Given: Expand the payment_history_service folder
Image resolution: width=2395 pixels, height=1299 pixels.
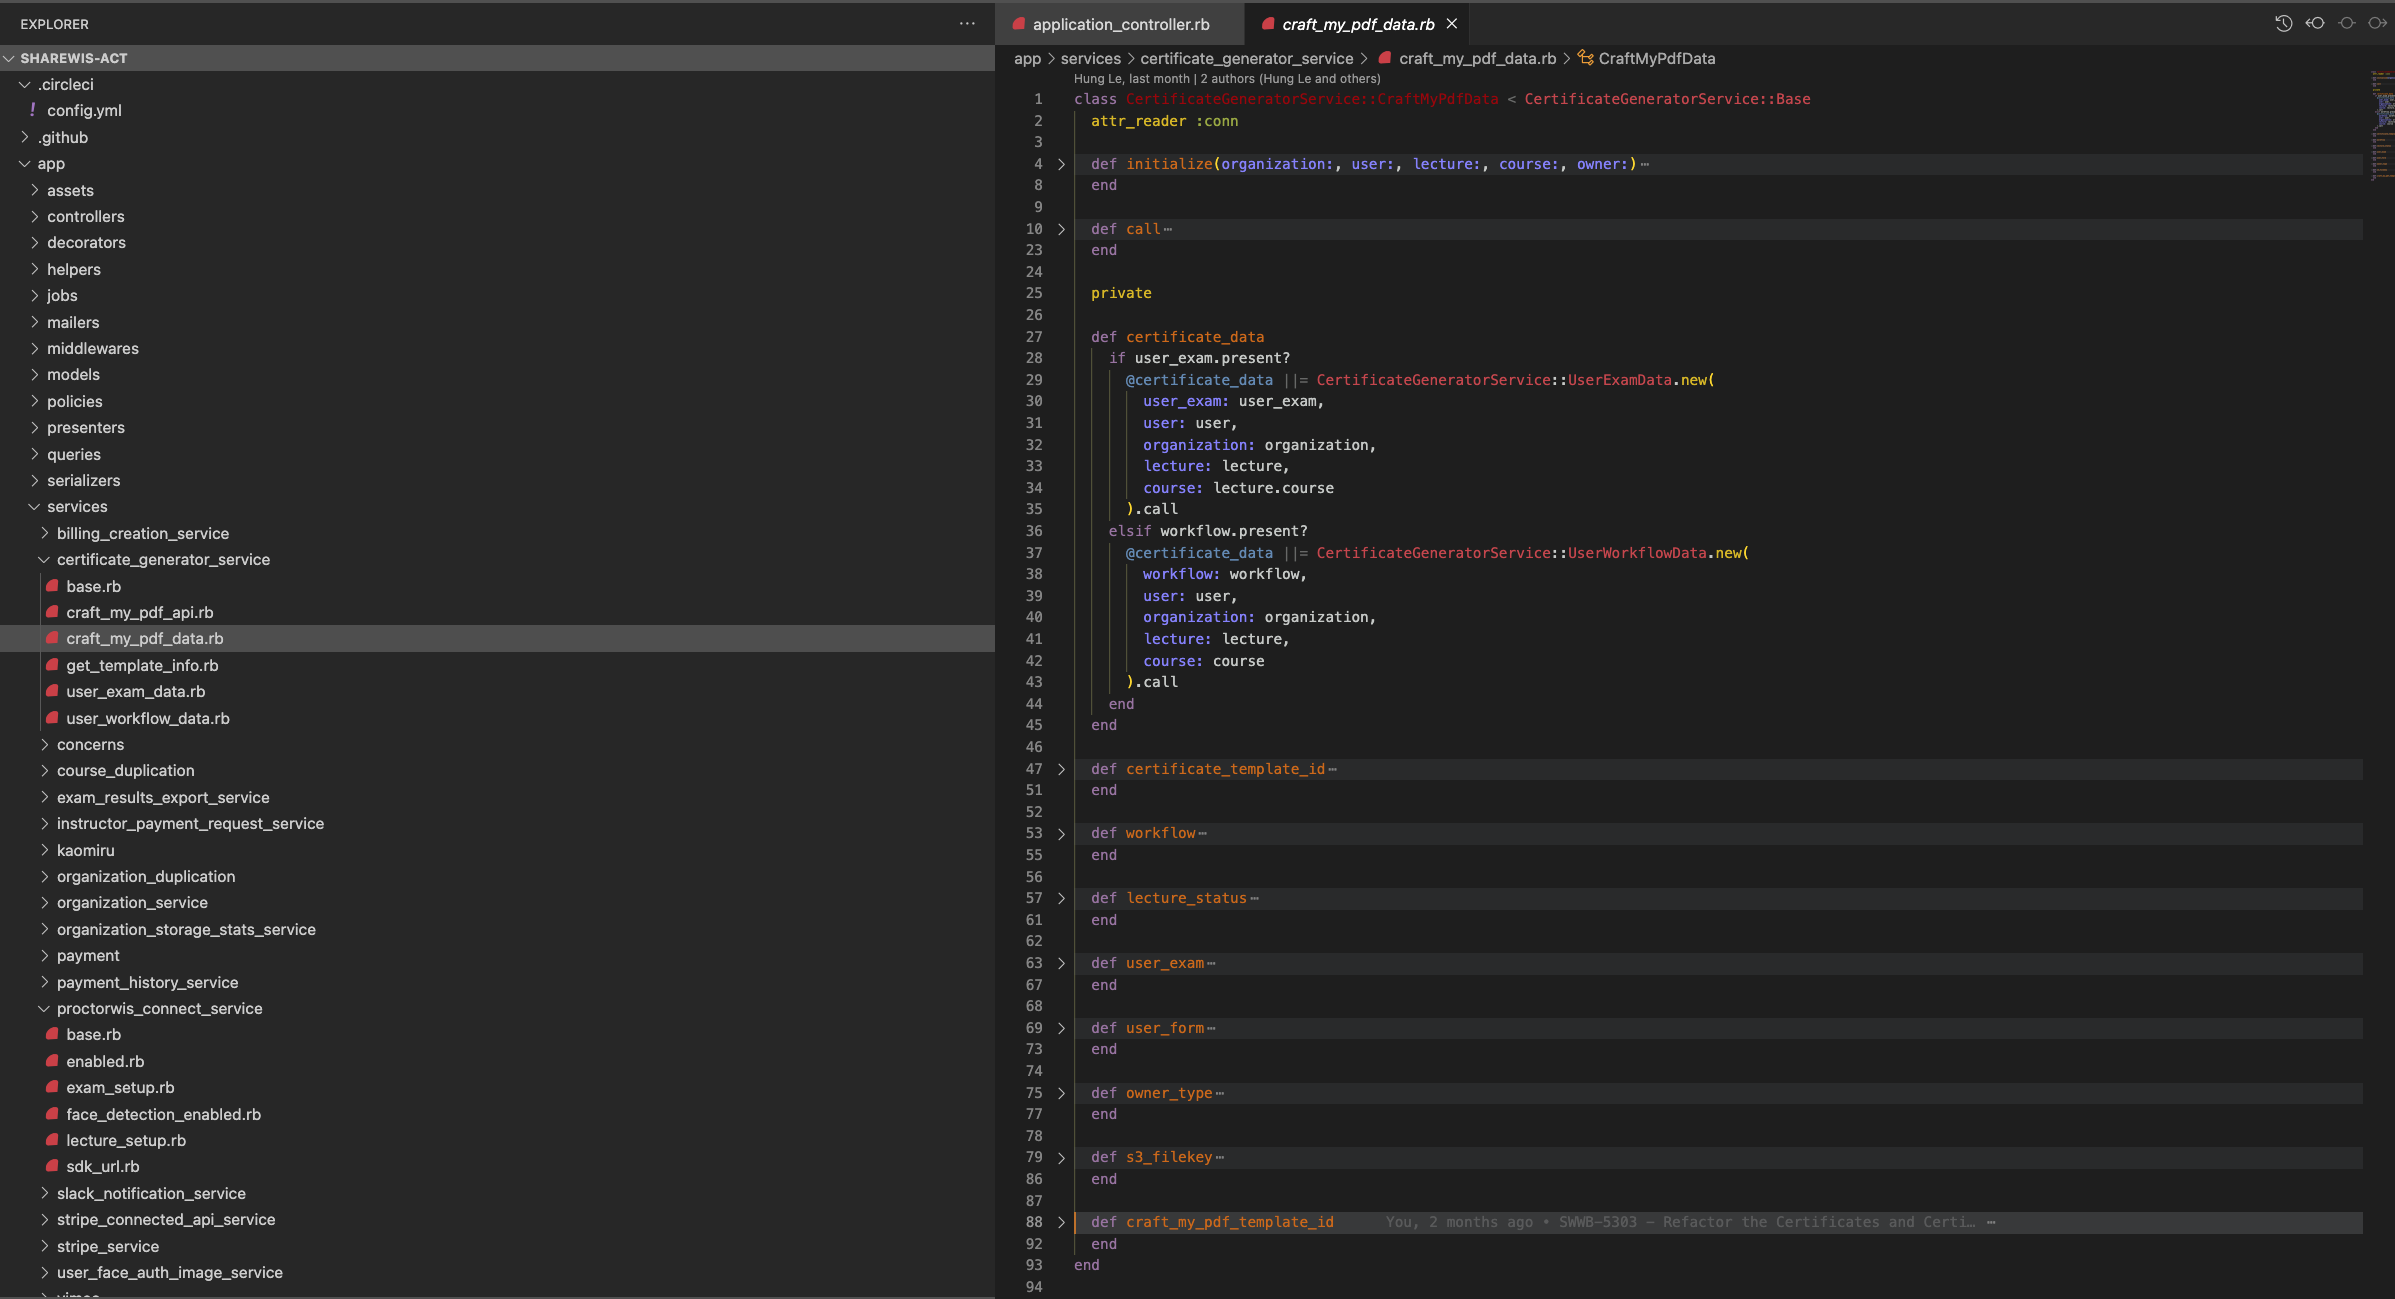Looking at the screenshot, I should tap(497, 982).
